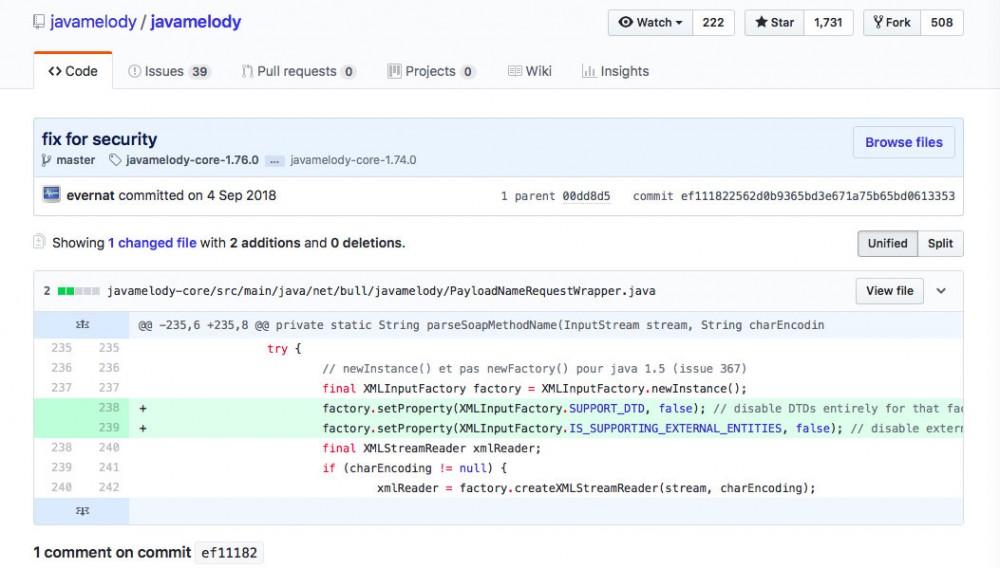
Task: Select the Split diff view
Action: pyautogui.click(x=940, y=244)
